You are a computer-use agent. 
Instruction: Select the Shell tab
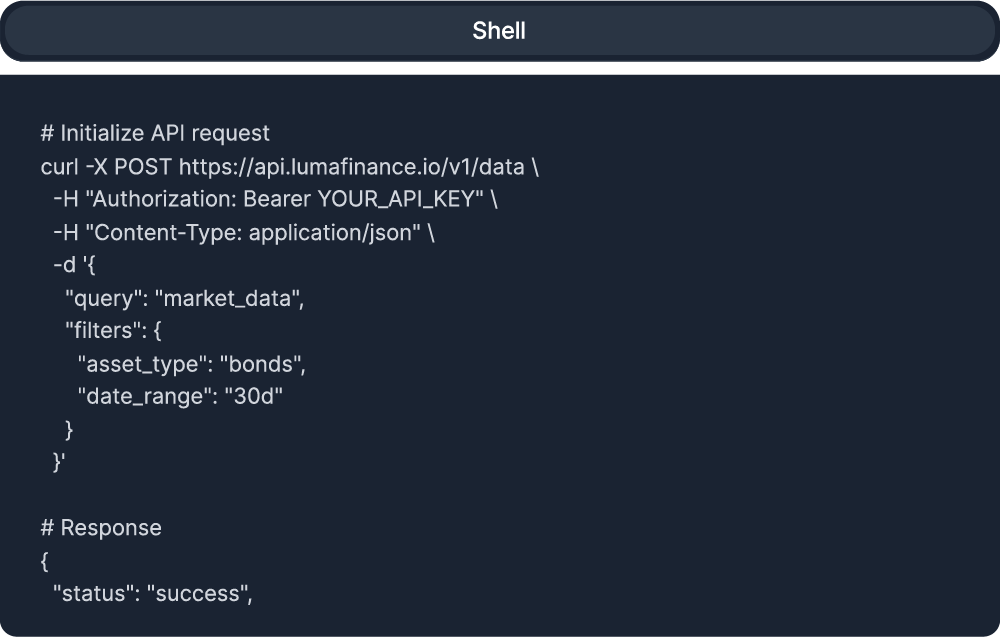tap(499, 31)
